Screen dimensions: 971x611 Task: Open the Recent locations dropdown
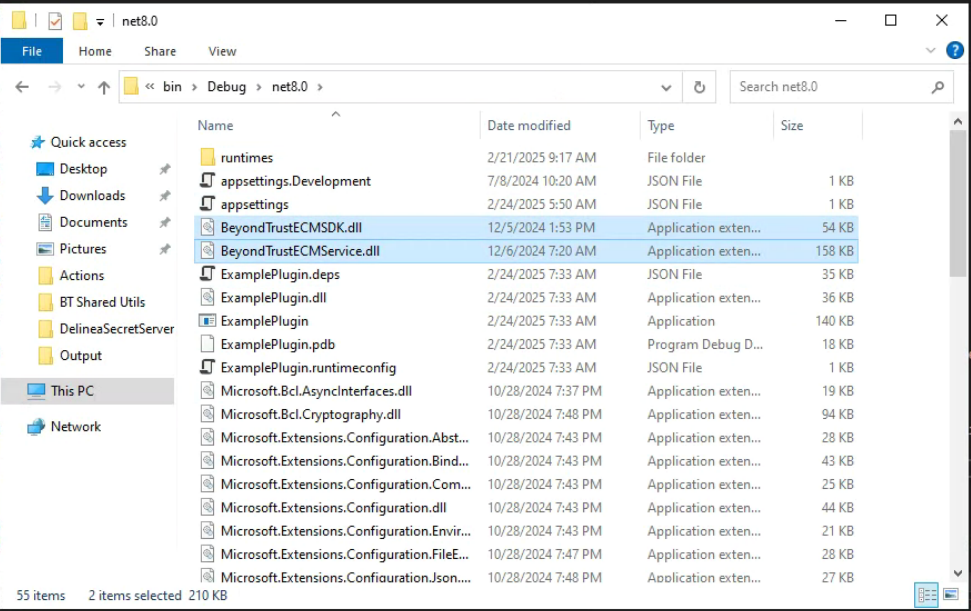click(x=81, y=87)
